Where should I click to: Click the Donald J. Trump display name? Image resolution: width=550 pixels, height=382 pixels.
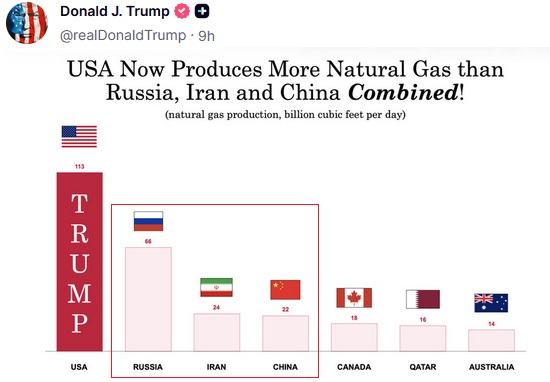pos(115,11)
